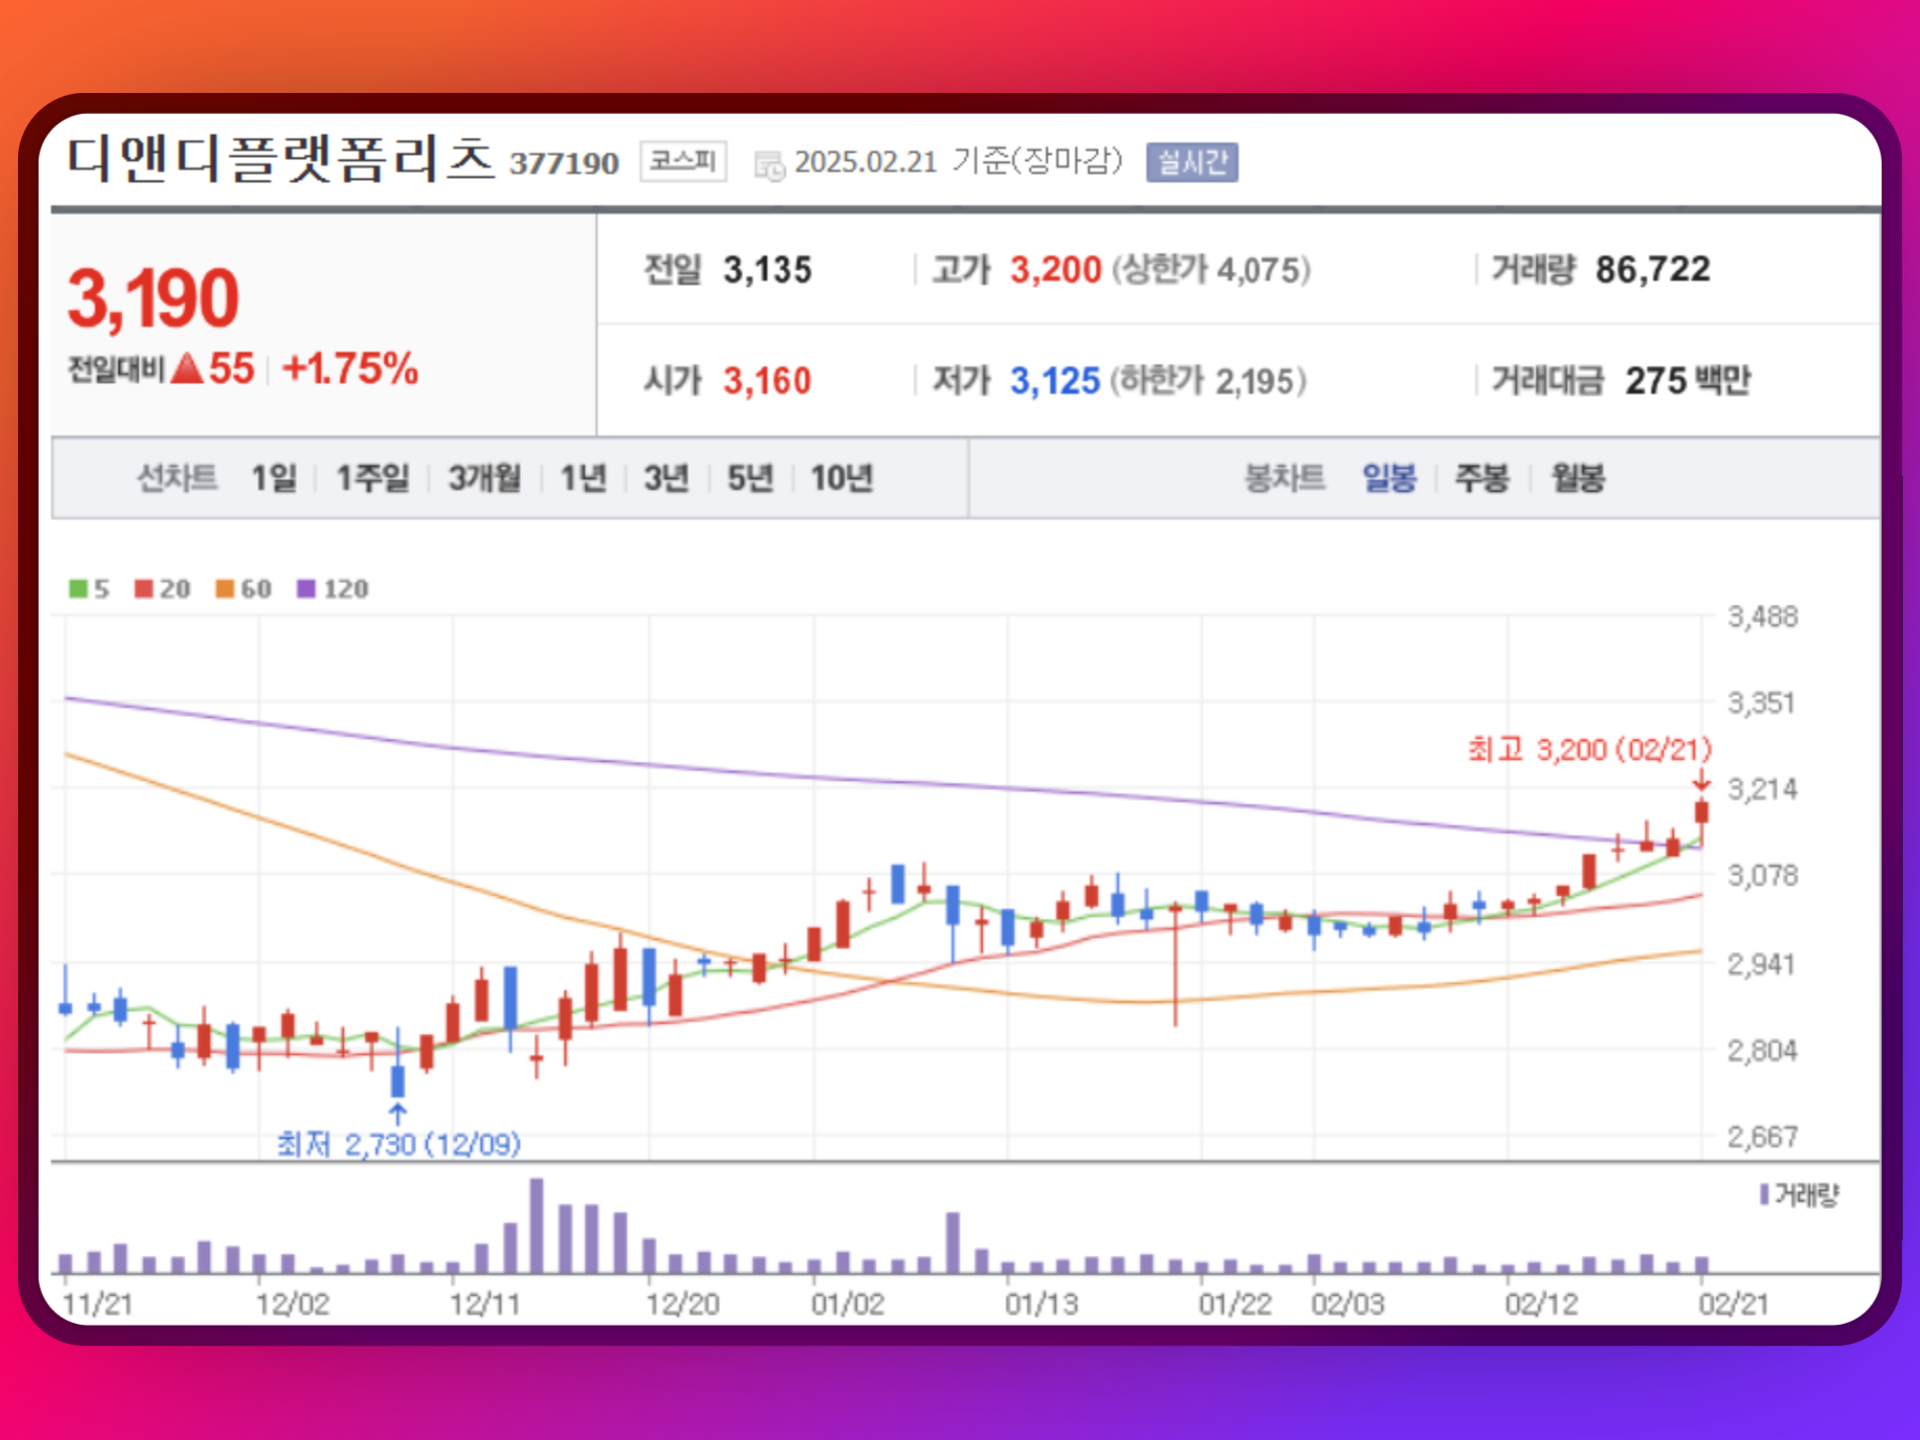Select the 5년 line chart tab
Screen dimensions: 1920x1440
(x=750, y=478)
